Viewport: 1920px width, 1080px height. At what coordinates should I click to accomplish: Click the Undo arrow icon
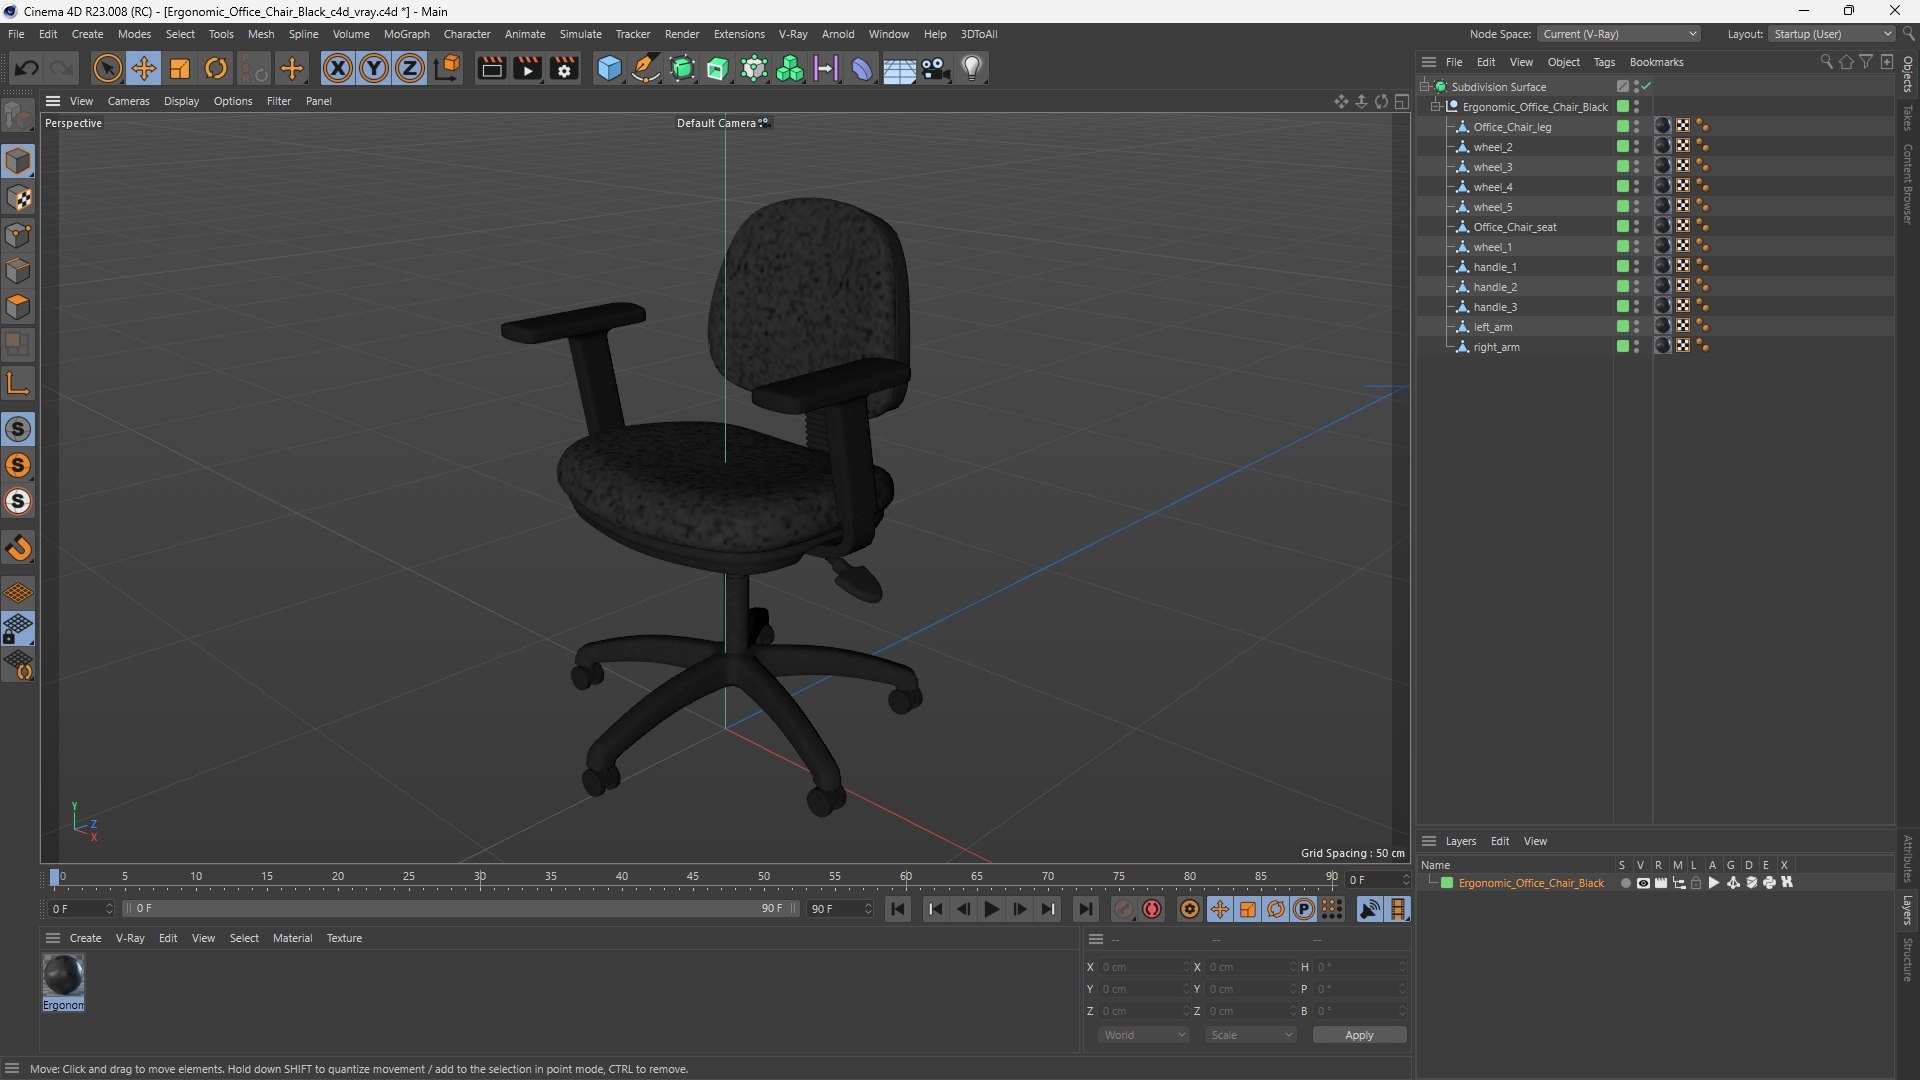(27, 69)
